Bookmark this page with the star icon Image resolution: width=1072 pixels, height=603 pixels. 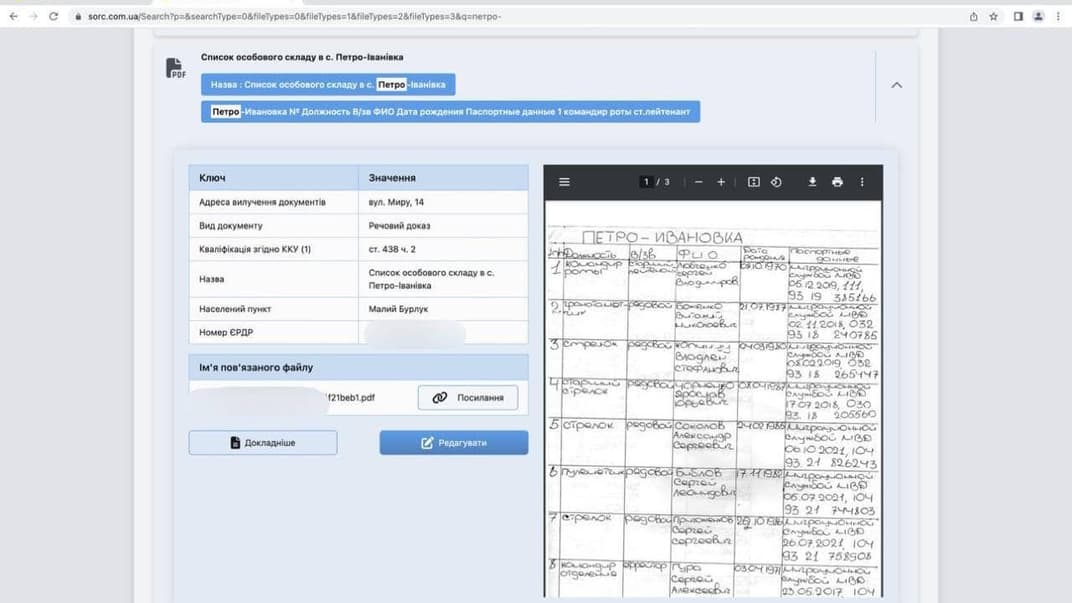[994, 16]
